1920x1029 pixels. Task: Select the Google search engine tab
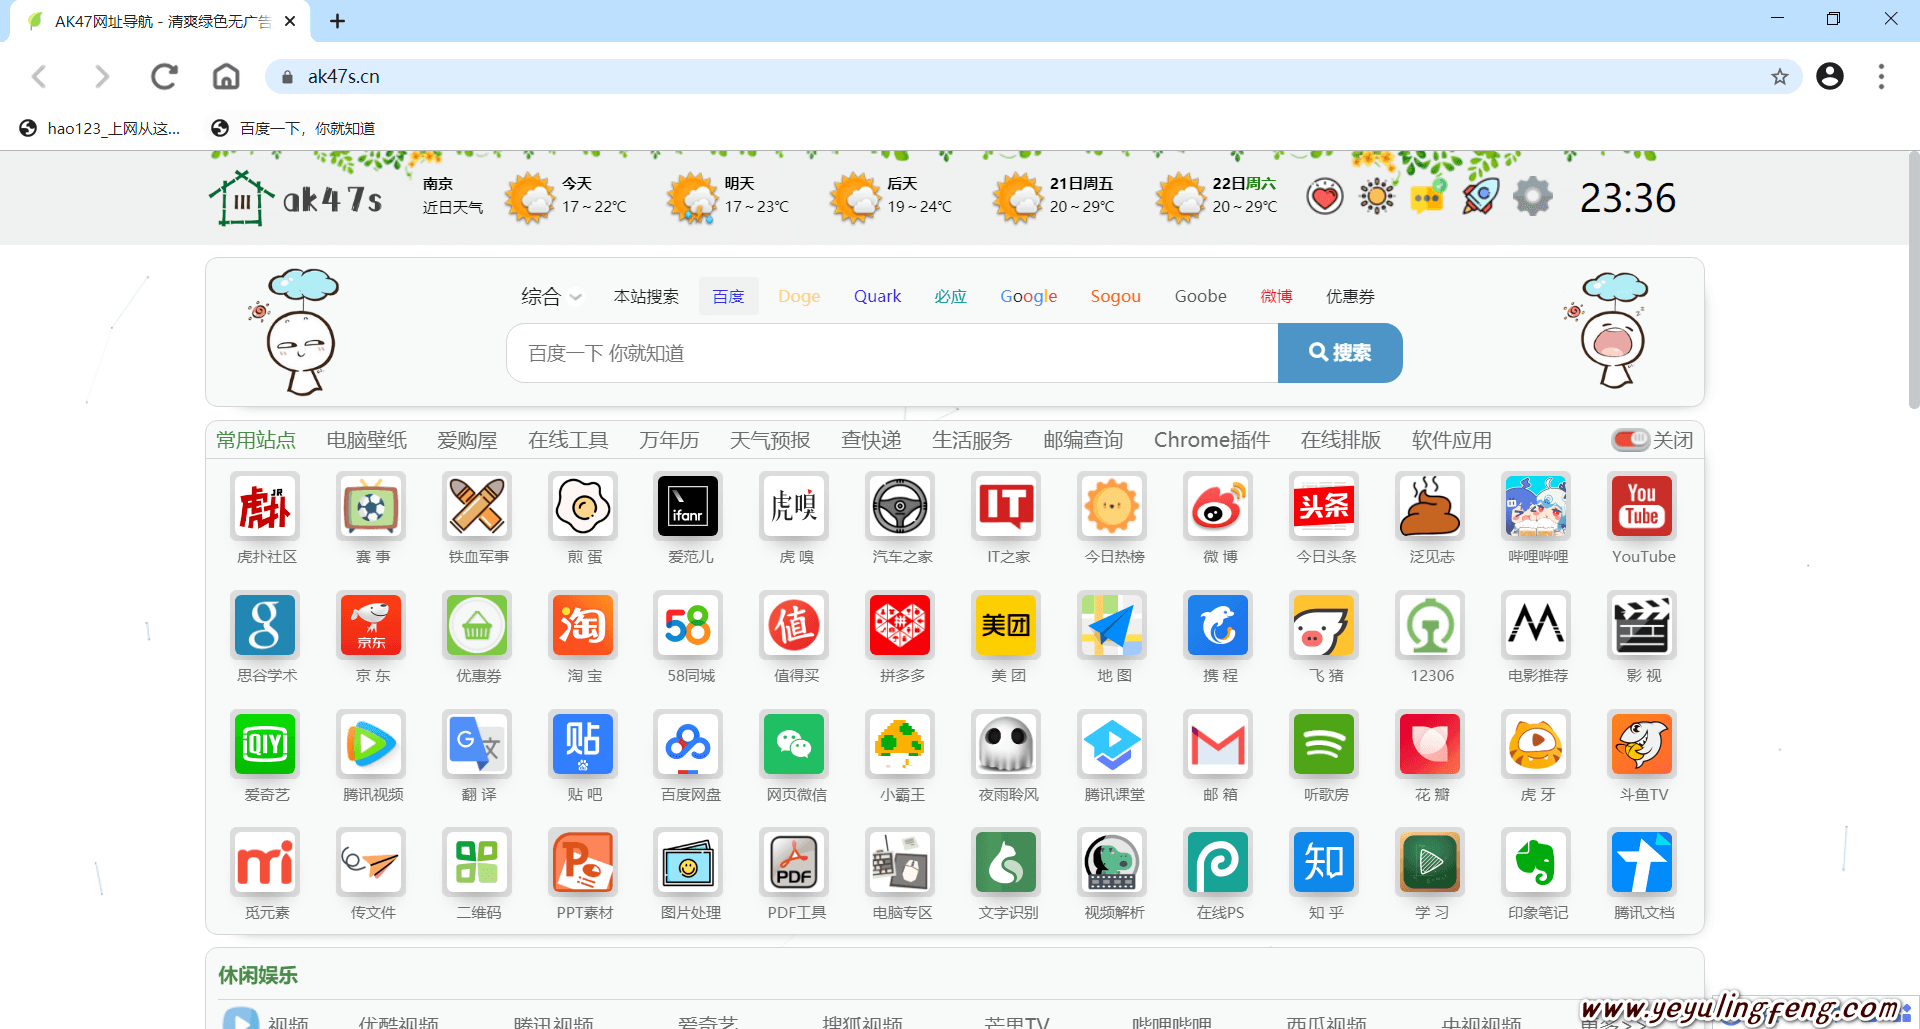(x=1028, y=296)
